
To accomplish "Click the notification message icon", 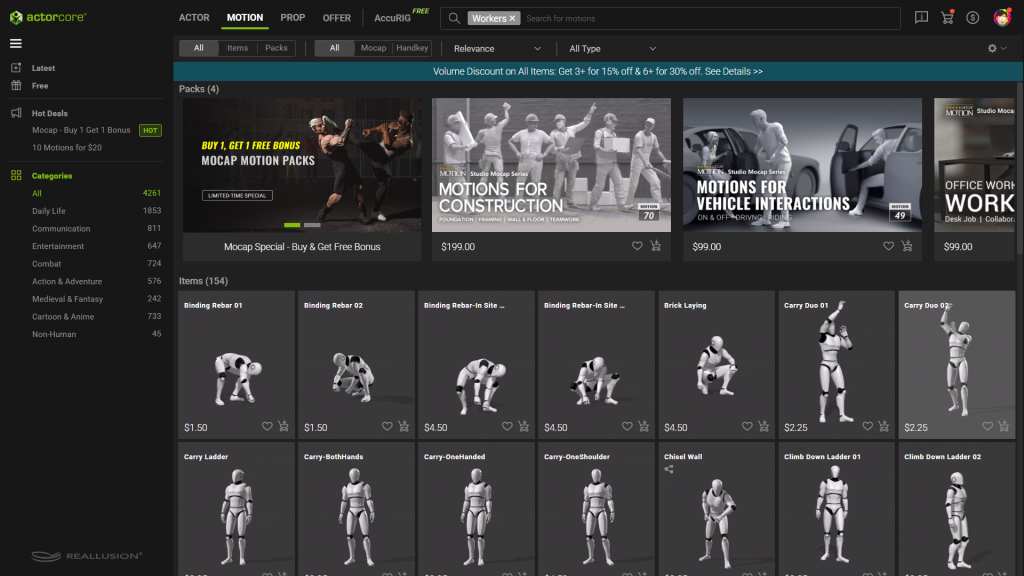I will click(921, 18).
